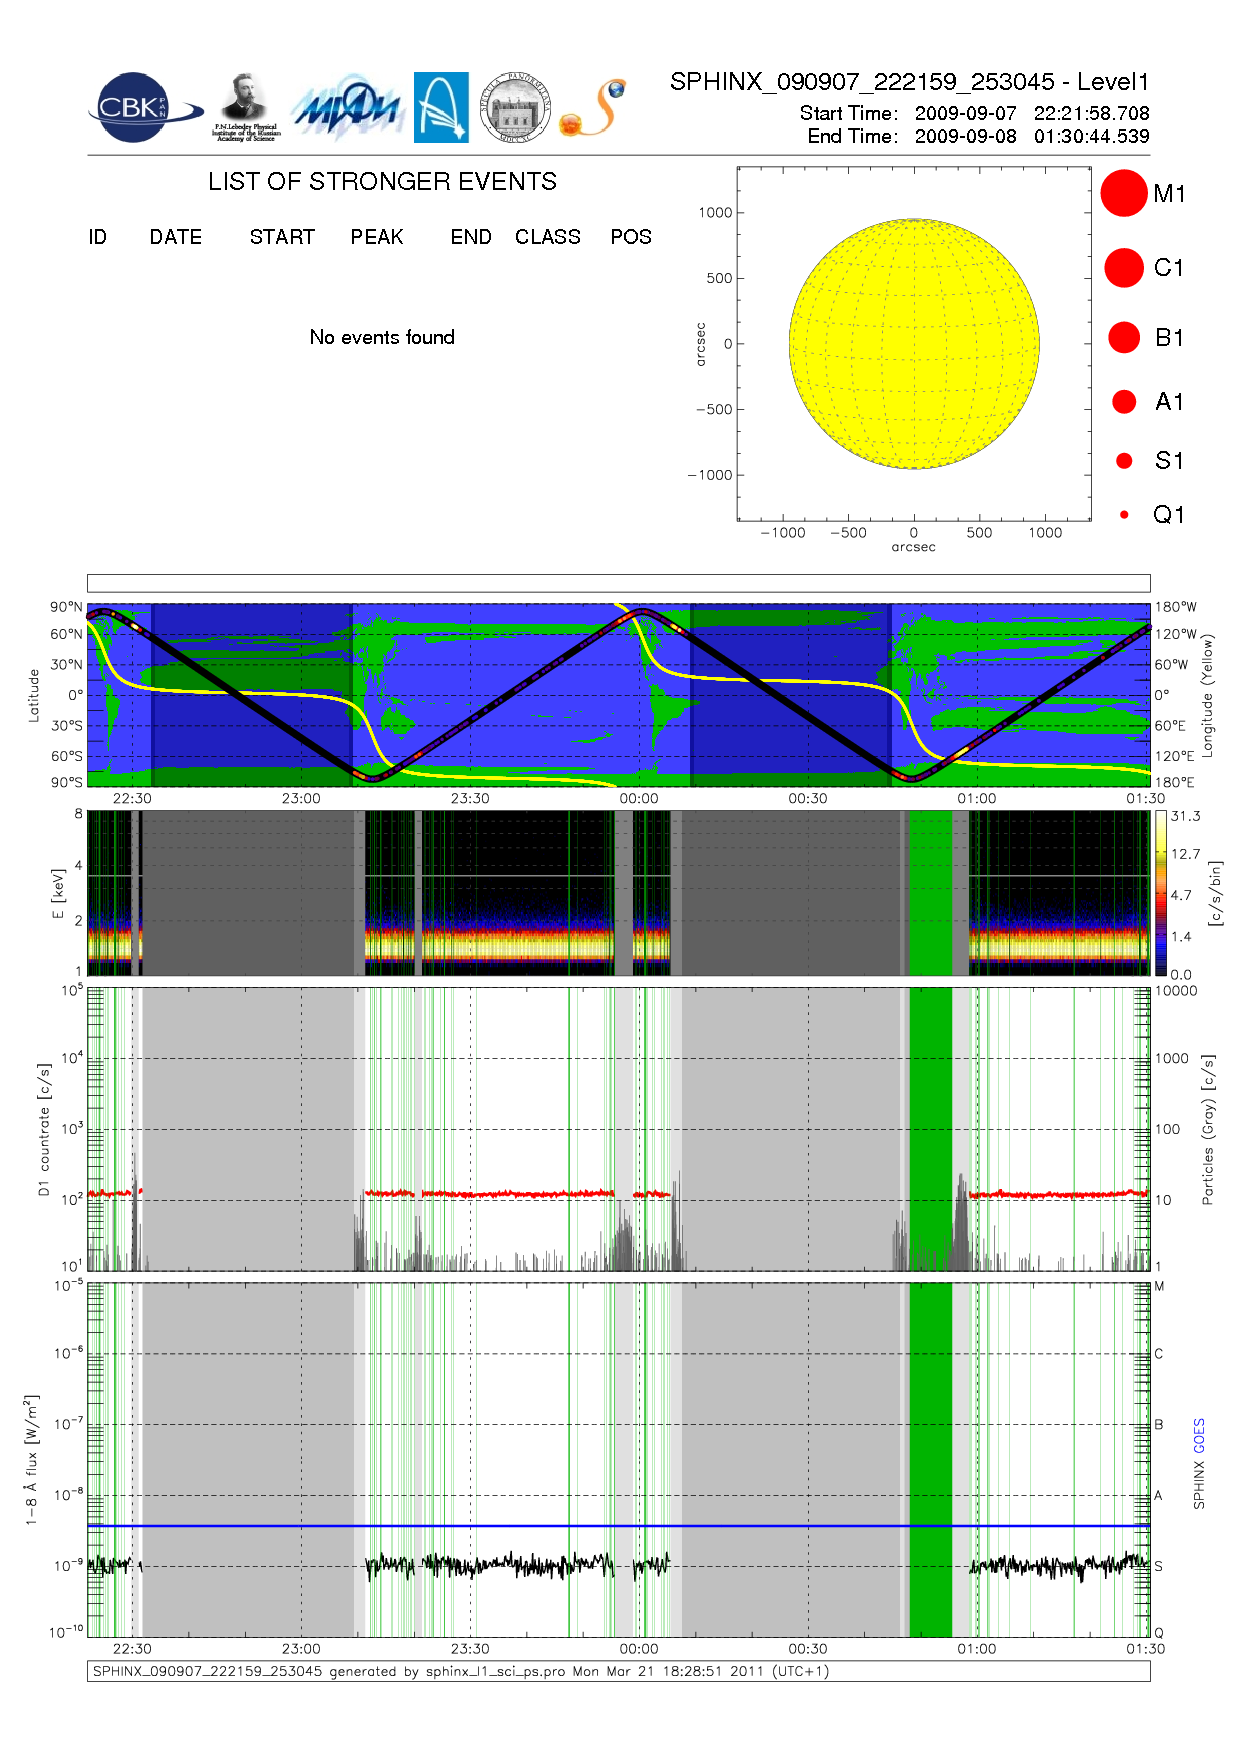This screenshot has height=1754, width=1240.
Task: Click the 90°N latitude tick label
Action: pos(67,607)
